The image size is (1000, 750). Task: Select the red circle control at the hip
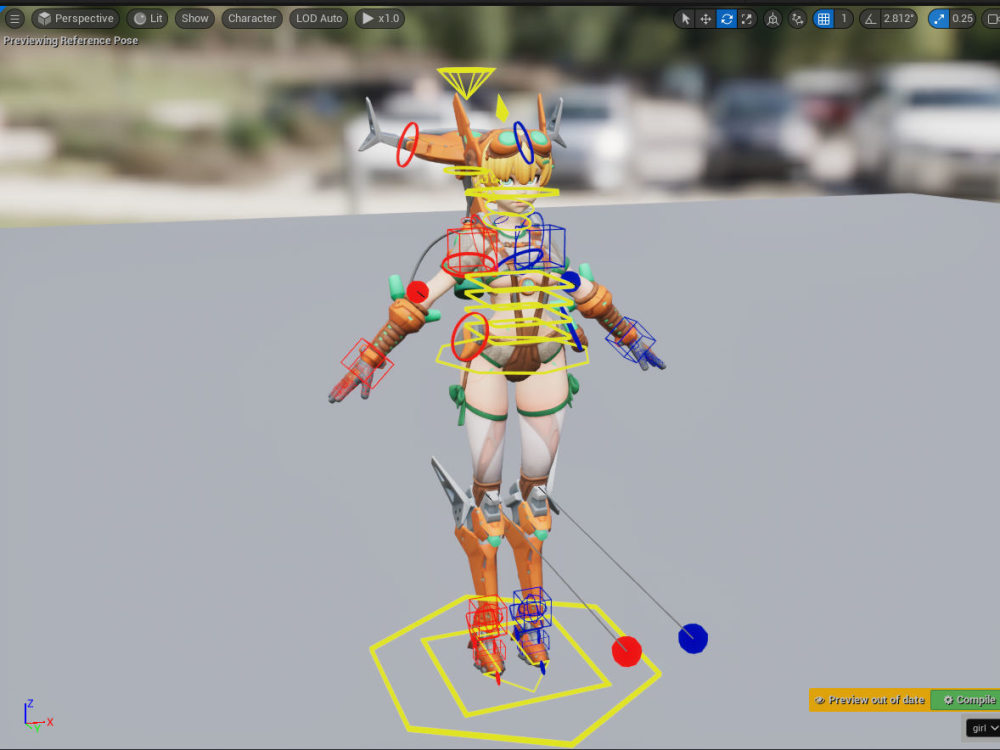(x=469, y=336)
